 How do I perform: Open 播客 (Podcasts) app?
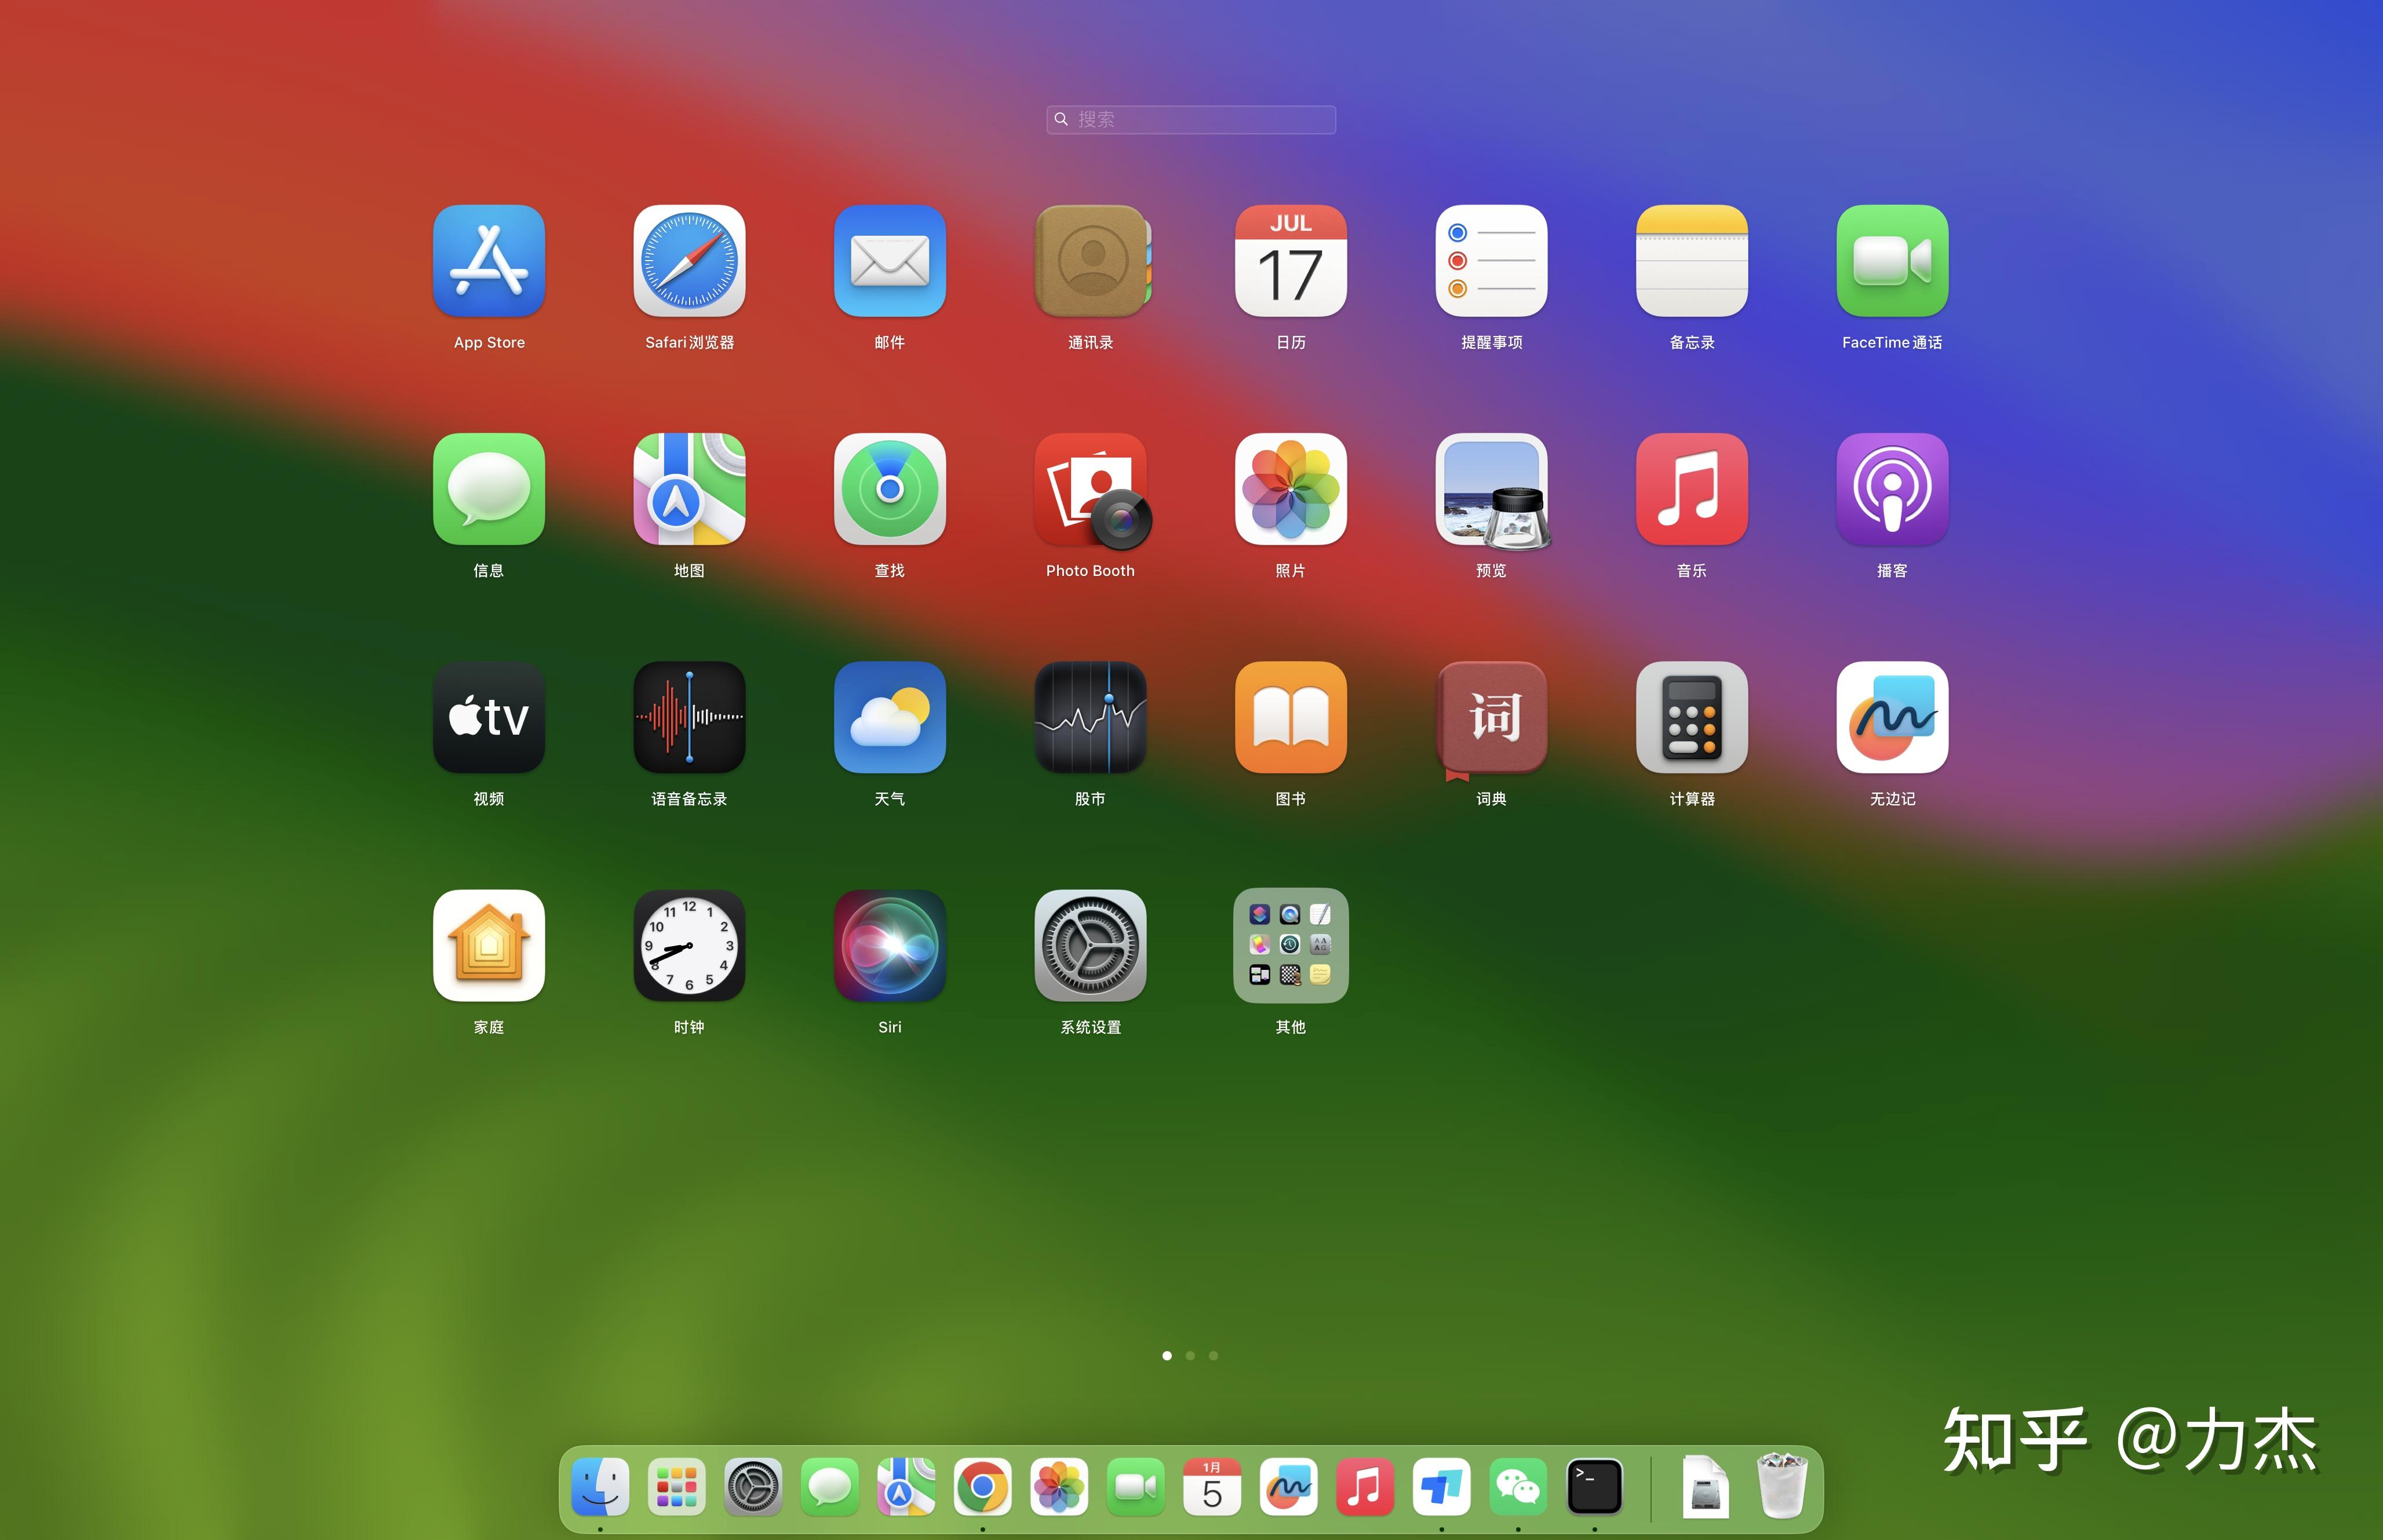point(1892,489)
